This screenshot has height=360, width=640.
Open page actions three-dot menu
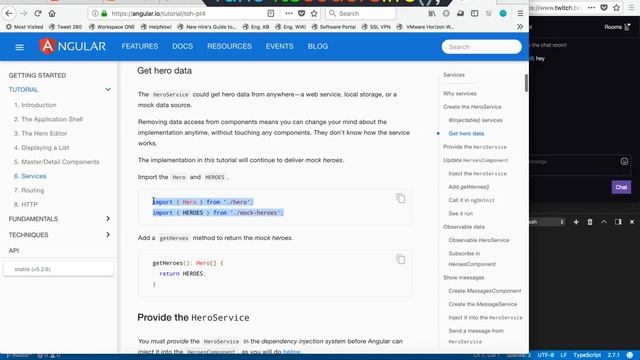[x=289, y=13]
